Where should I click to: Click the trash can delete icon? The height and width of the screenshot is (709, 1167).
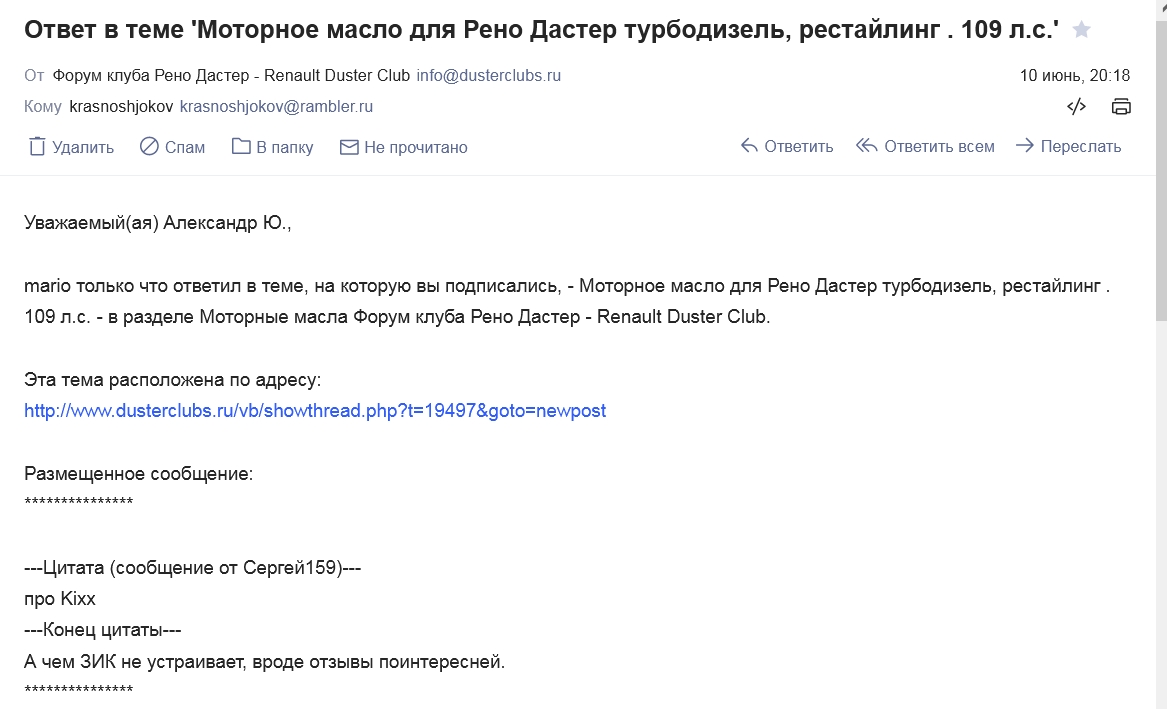37,147
